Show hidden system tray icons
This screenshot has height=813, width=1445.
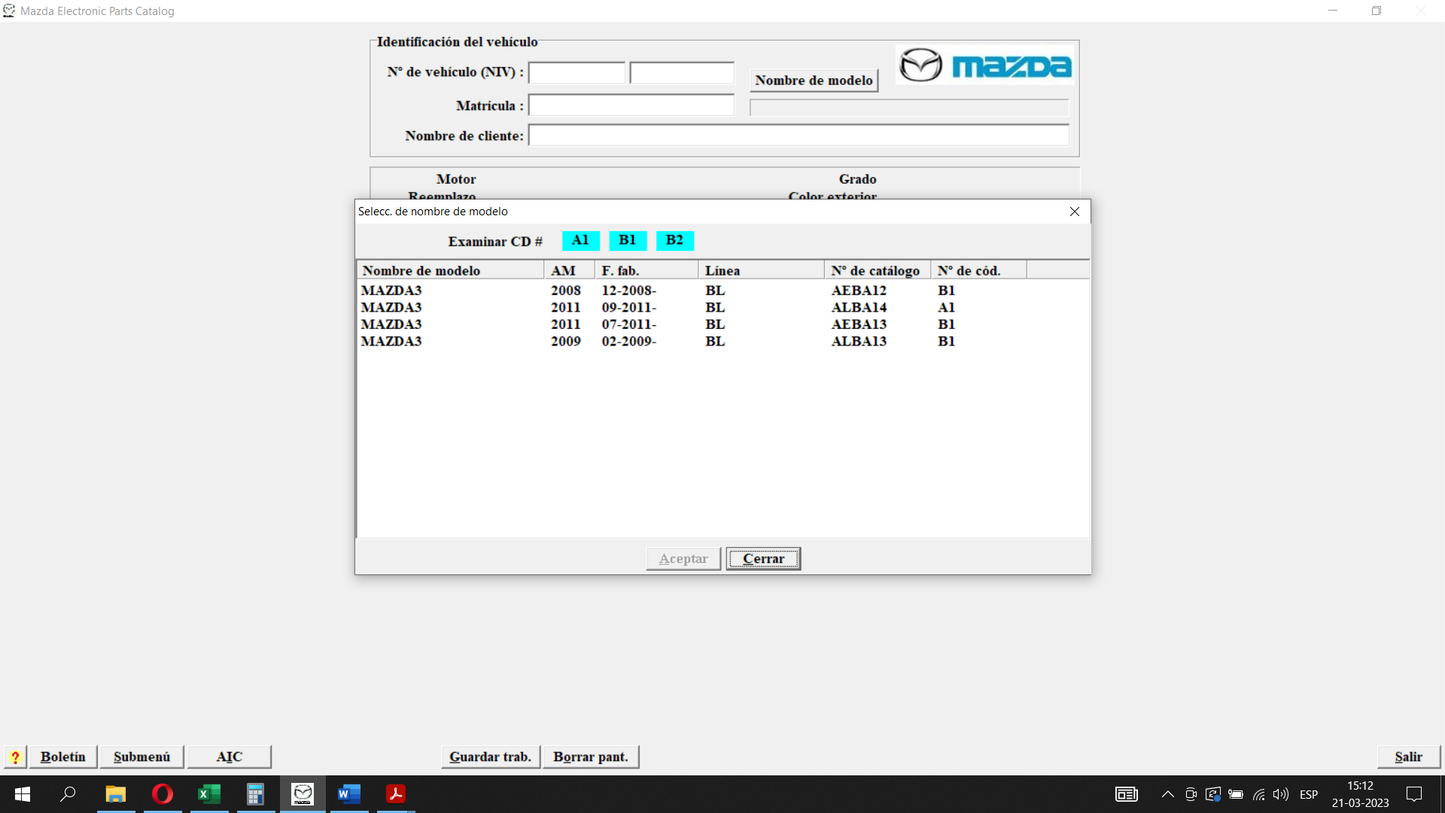click(1167, 794)
